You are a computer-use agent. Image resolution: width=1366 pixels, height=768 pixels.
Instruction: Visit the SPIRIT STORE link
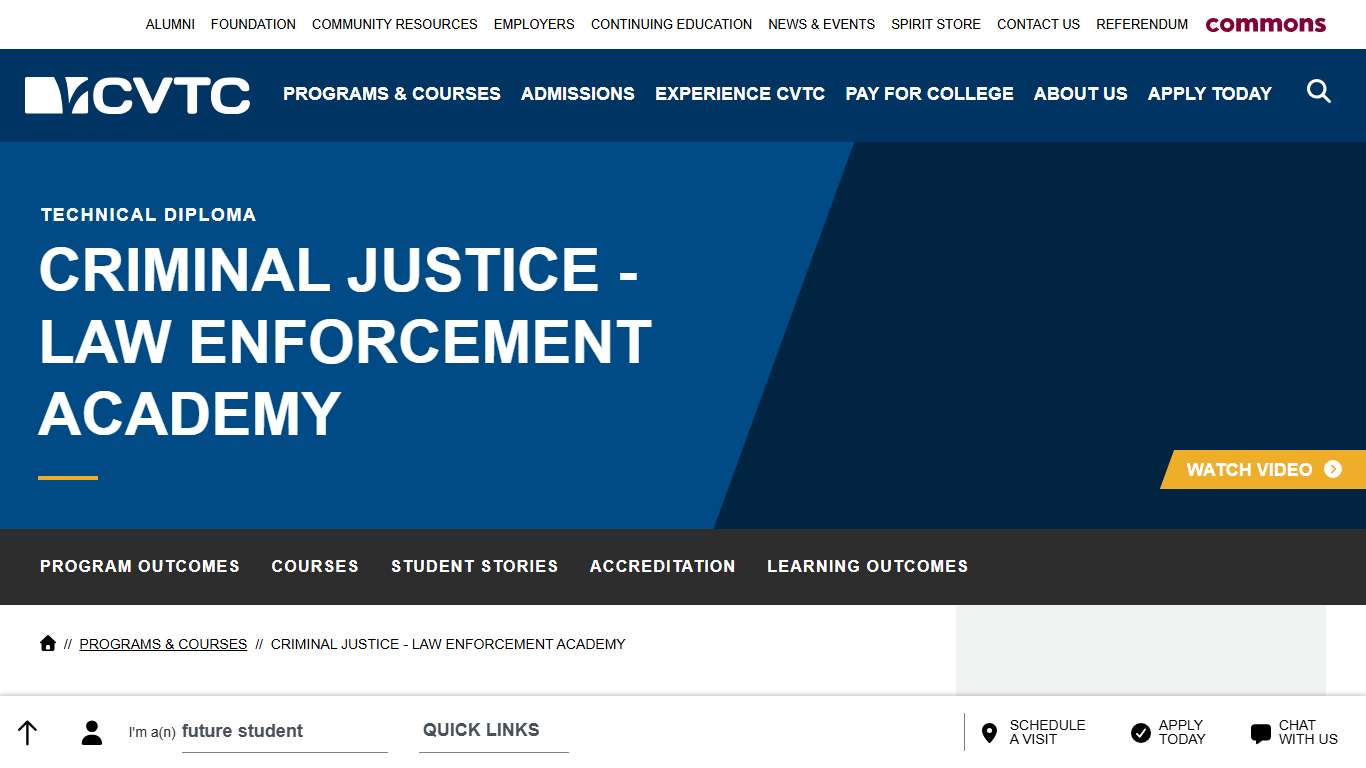click(x=935, y=24)
